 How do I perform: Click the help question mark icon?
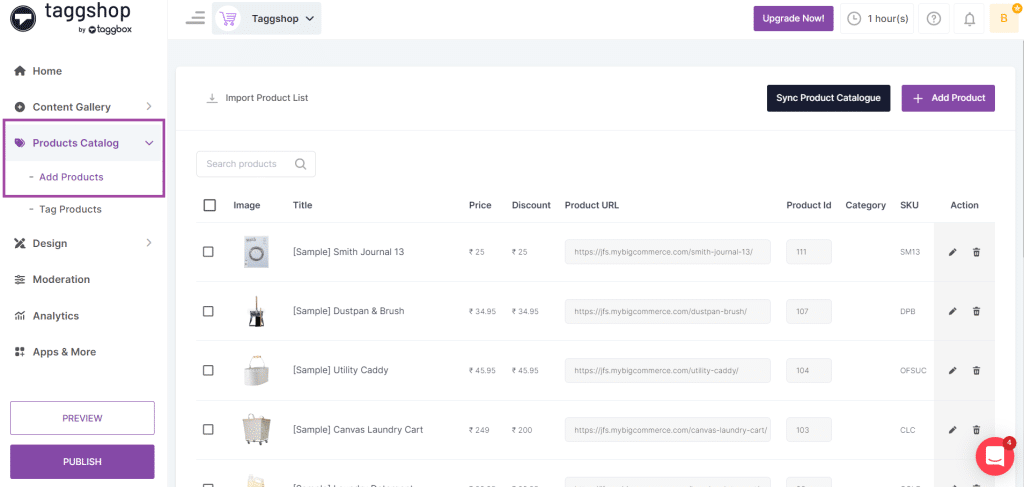(933, 19)
